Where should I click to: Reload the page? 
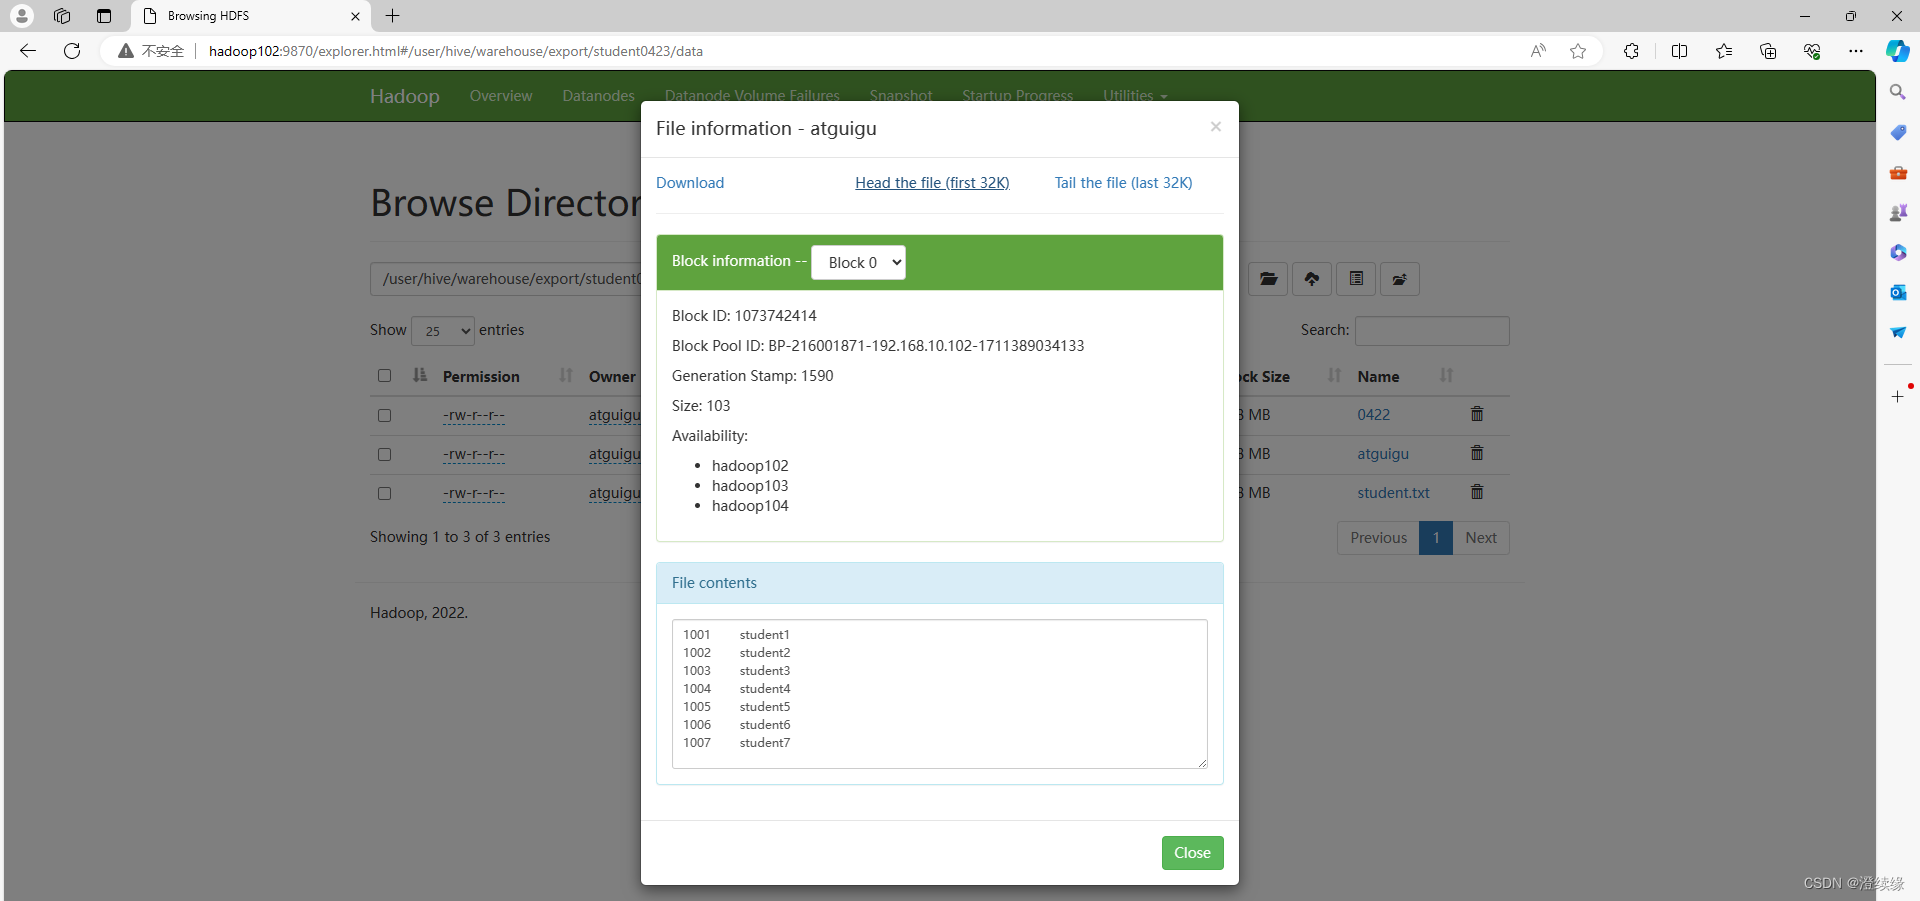(72, 51)
